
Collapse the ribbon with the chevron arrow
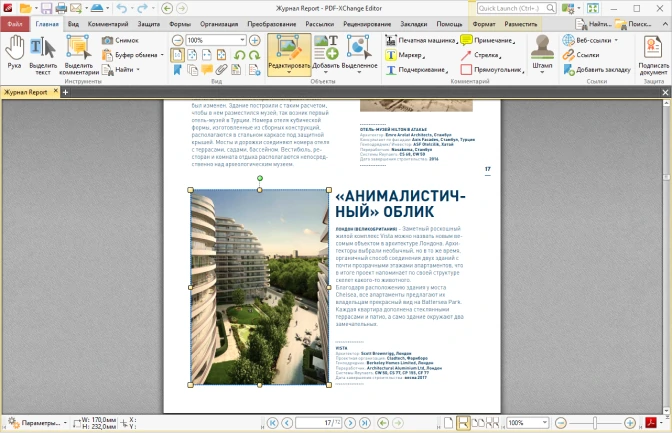click(x=664, y=24)
